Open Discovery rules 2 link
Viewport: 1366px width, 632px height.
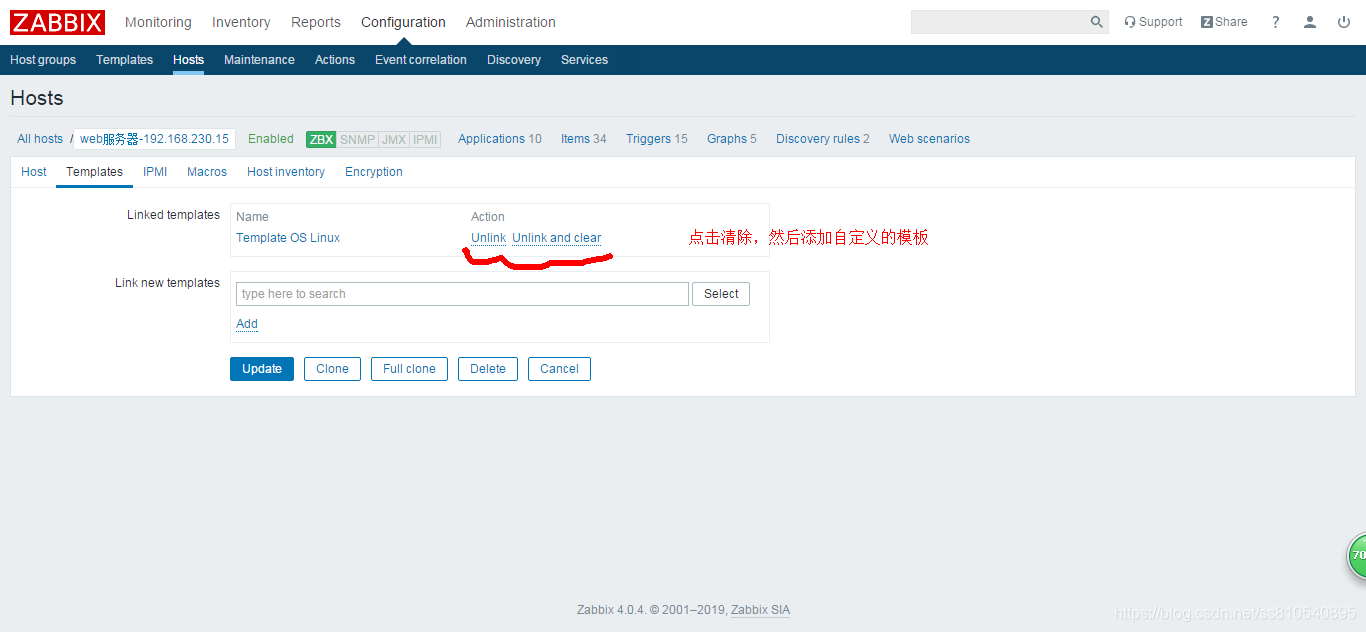823,139
